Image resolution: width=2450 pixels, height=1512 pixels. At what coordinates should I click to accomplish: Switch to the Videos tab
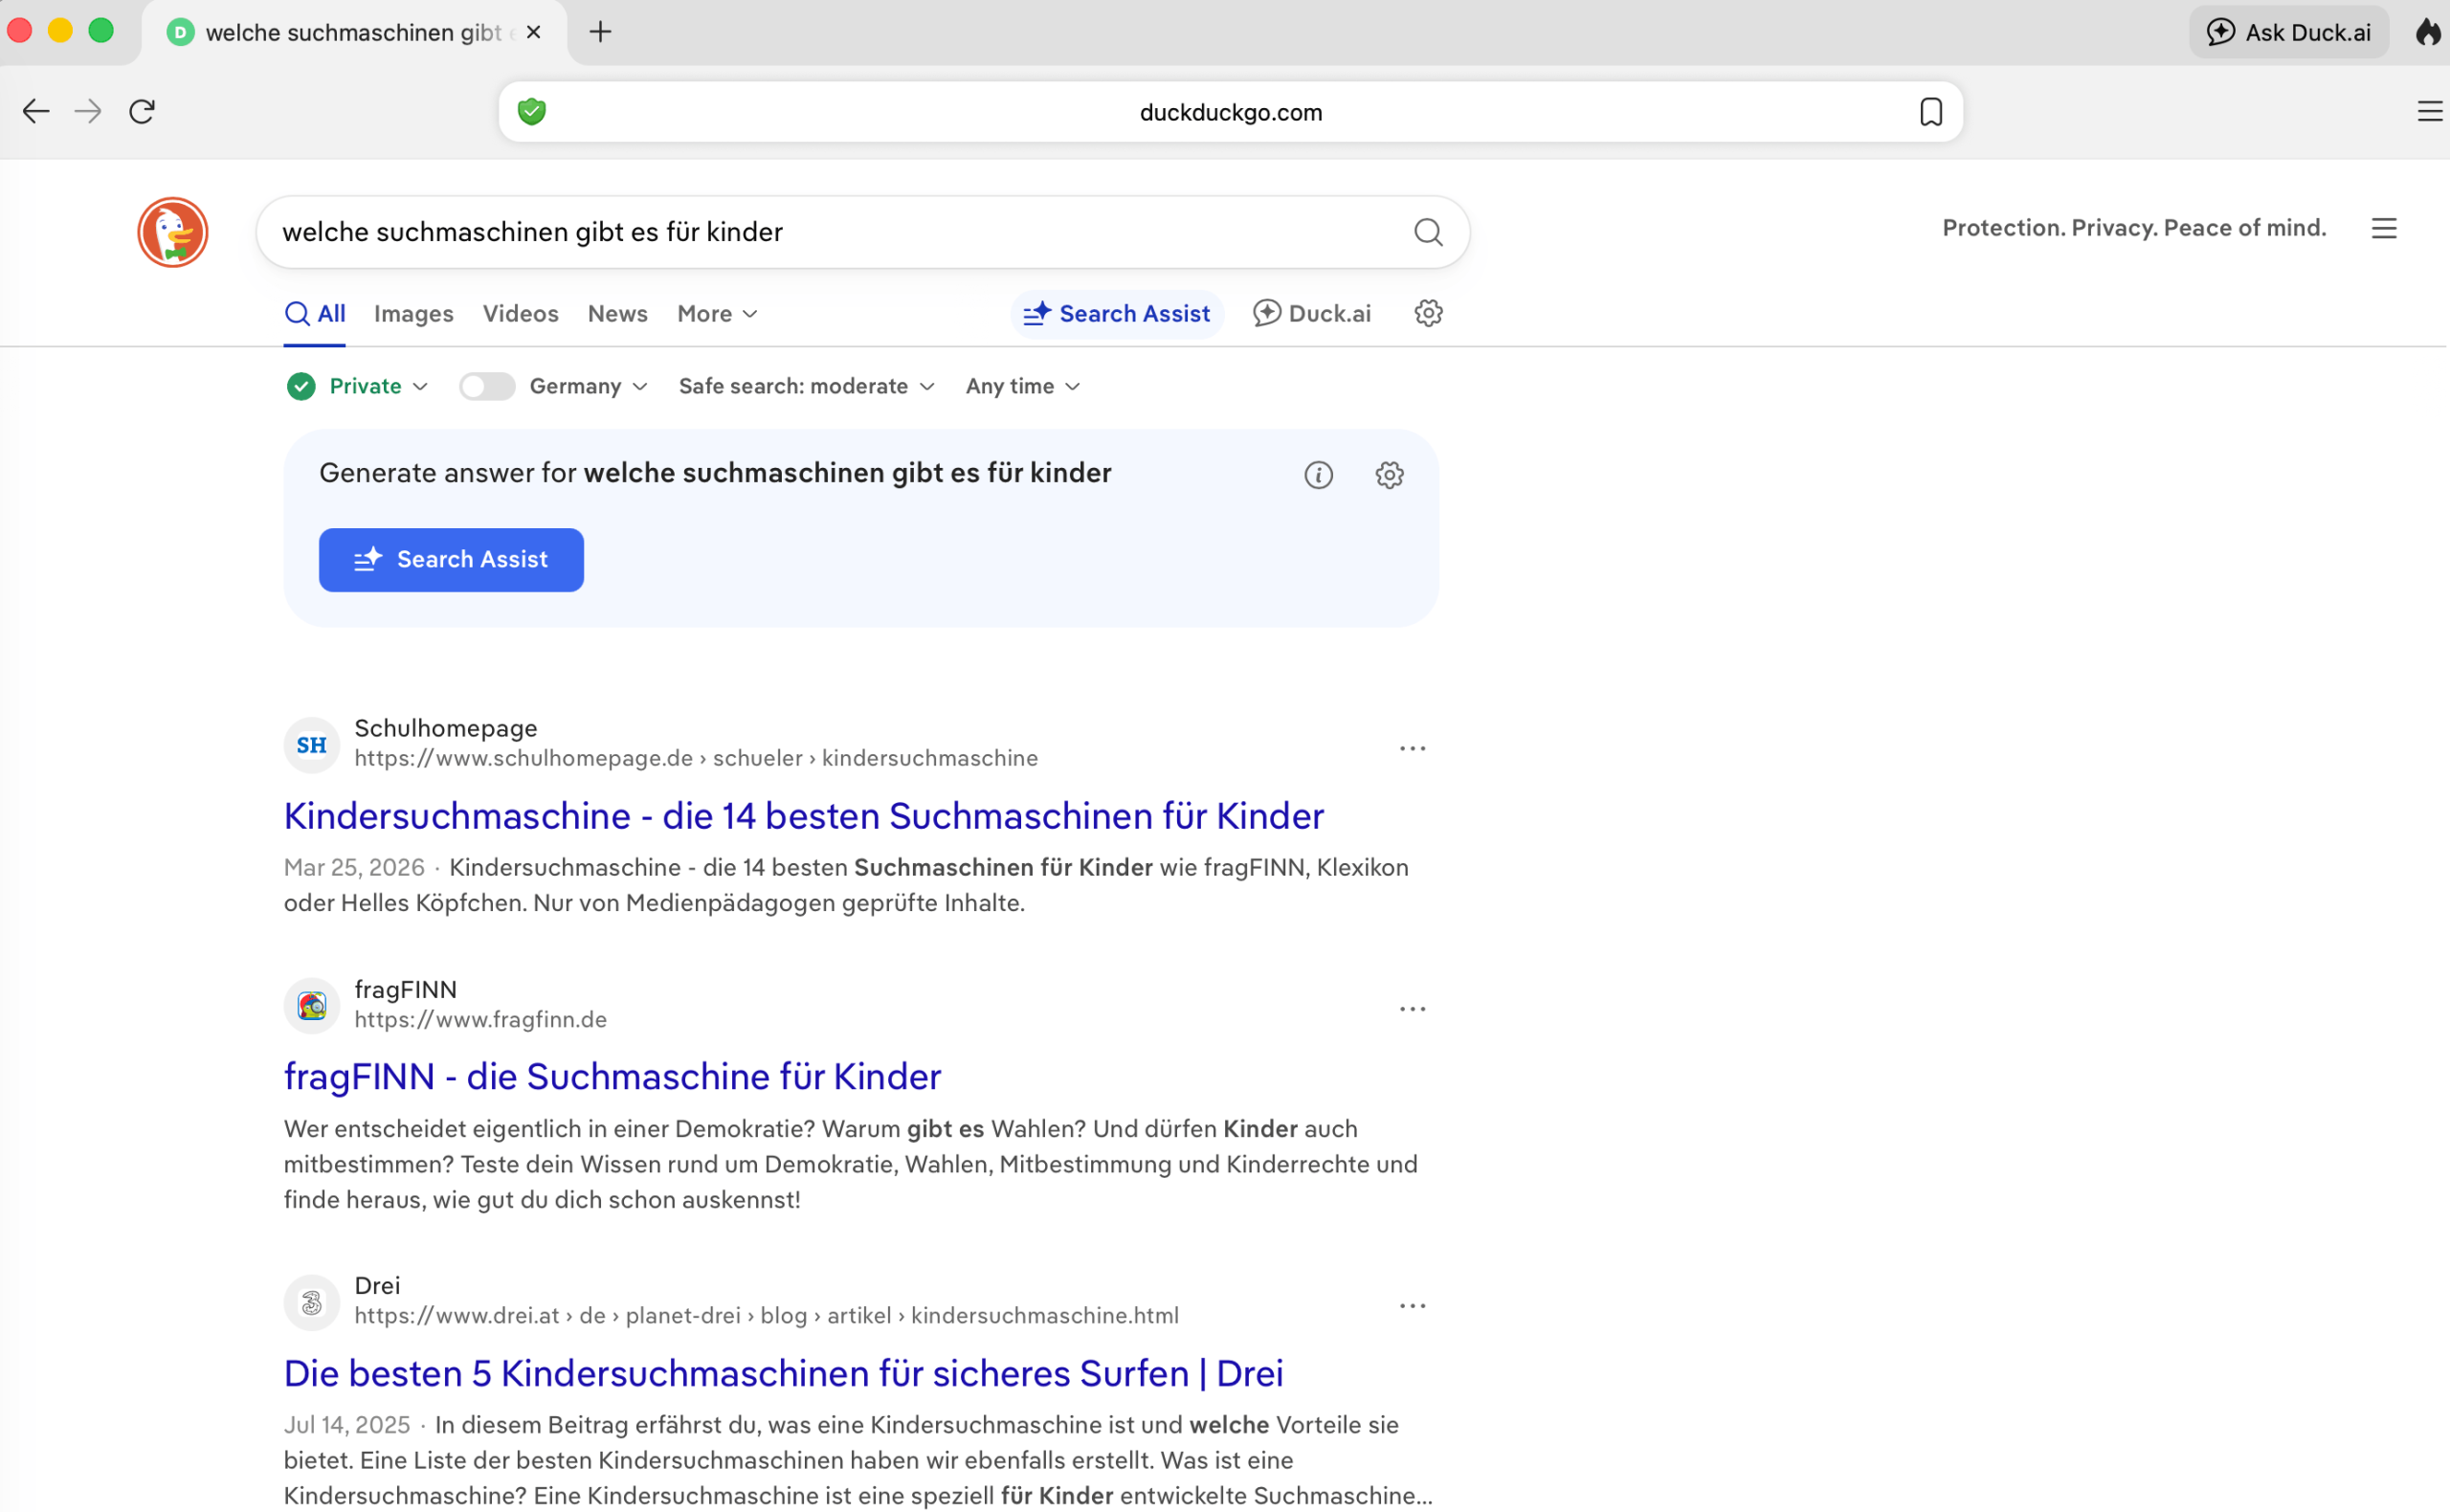point(521,314)
